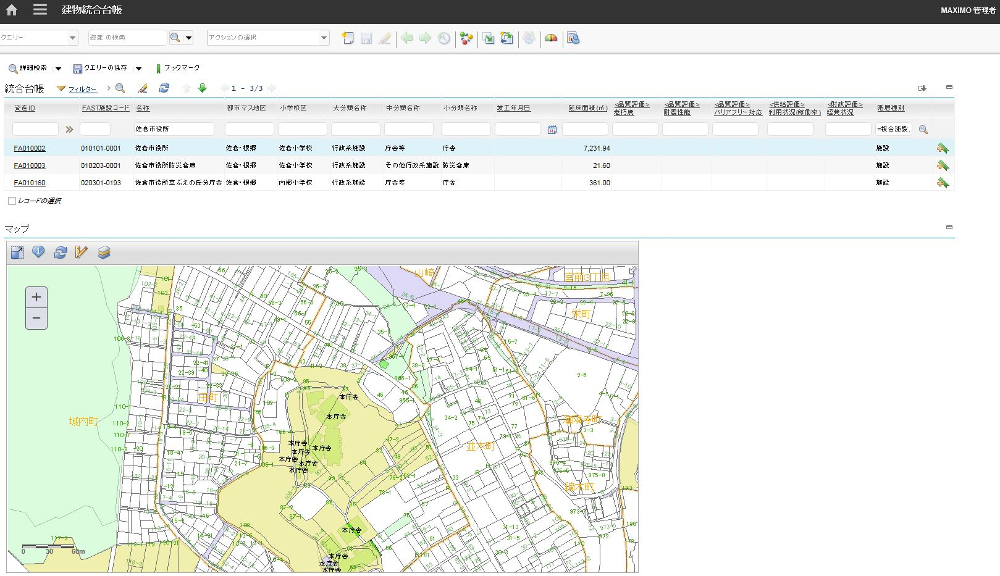Open the hamburger navigation menu
The width and height of the screenshot is (1000, 576).
(x=40, y=10)
